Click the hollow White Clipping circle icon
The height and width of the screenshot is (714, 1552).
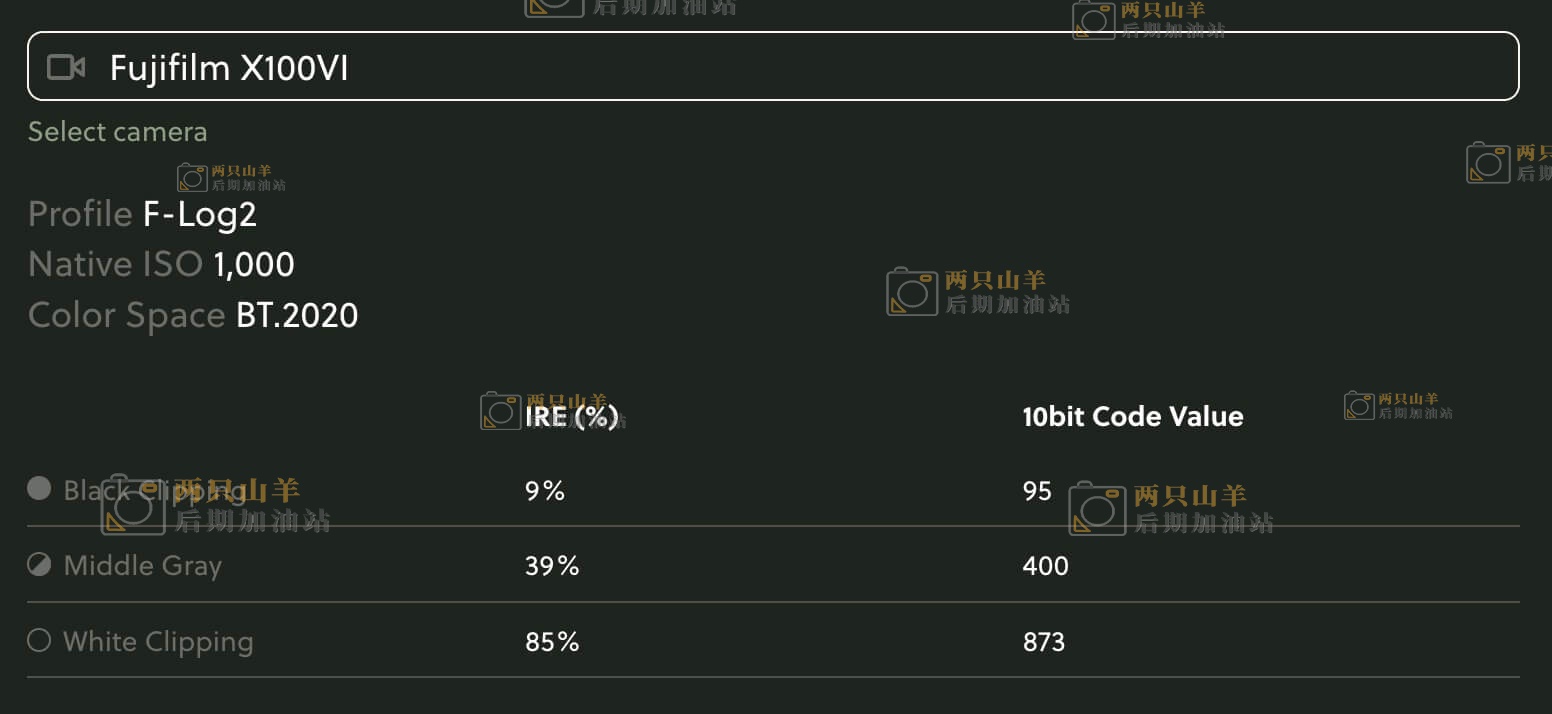click(39, 640)
